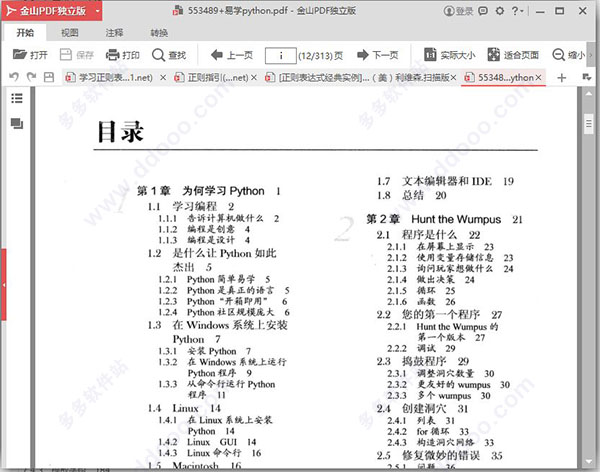Click the 打开 open file button
Screen dimensions: 600x472
point(30,55)
